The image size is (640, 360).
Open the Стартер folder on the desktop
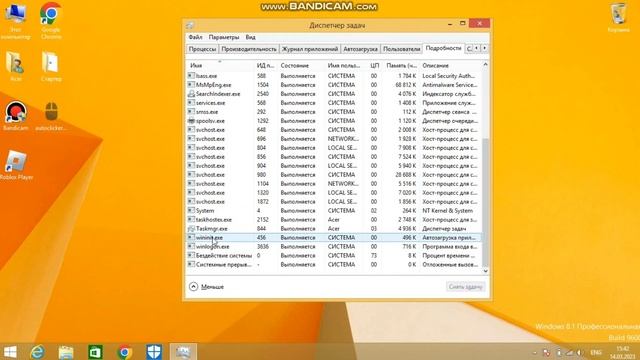(x=51, y=67)
